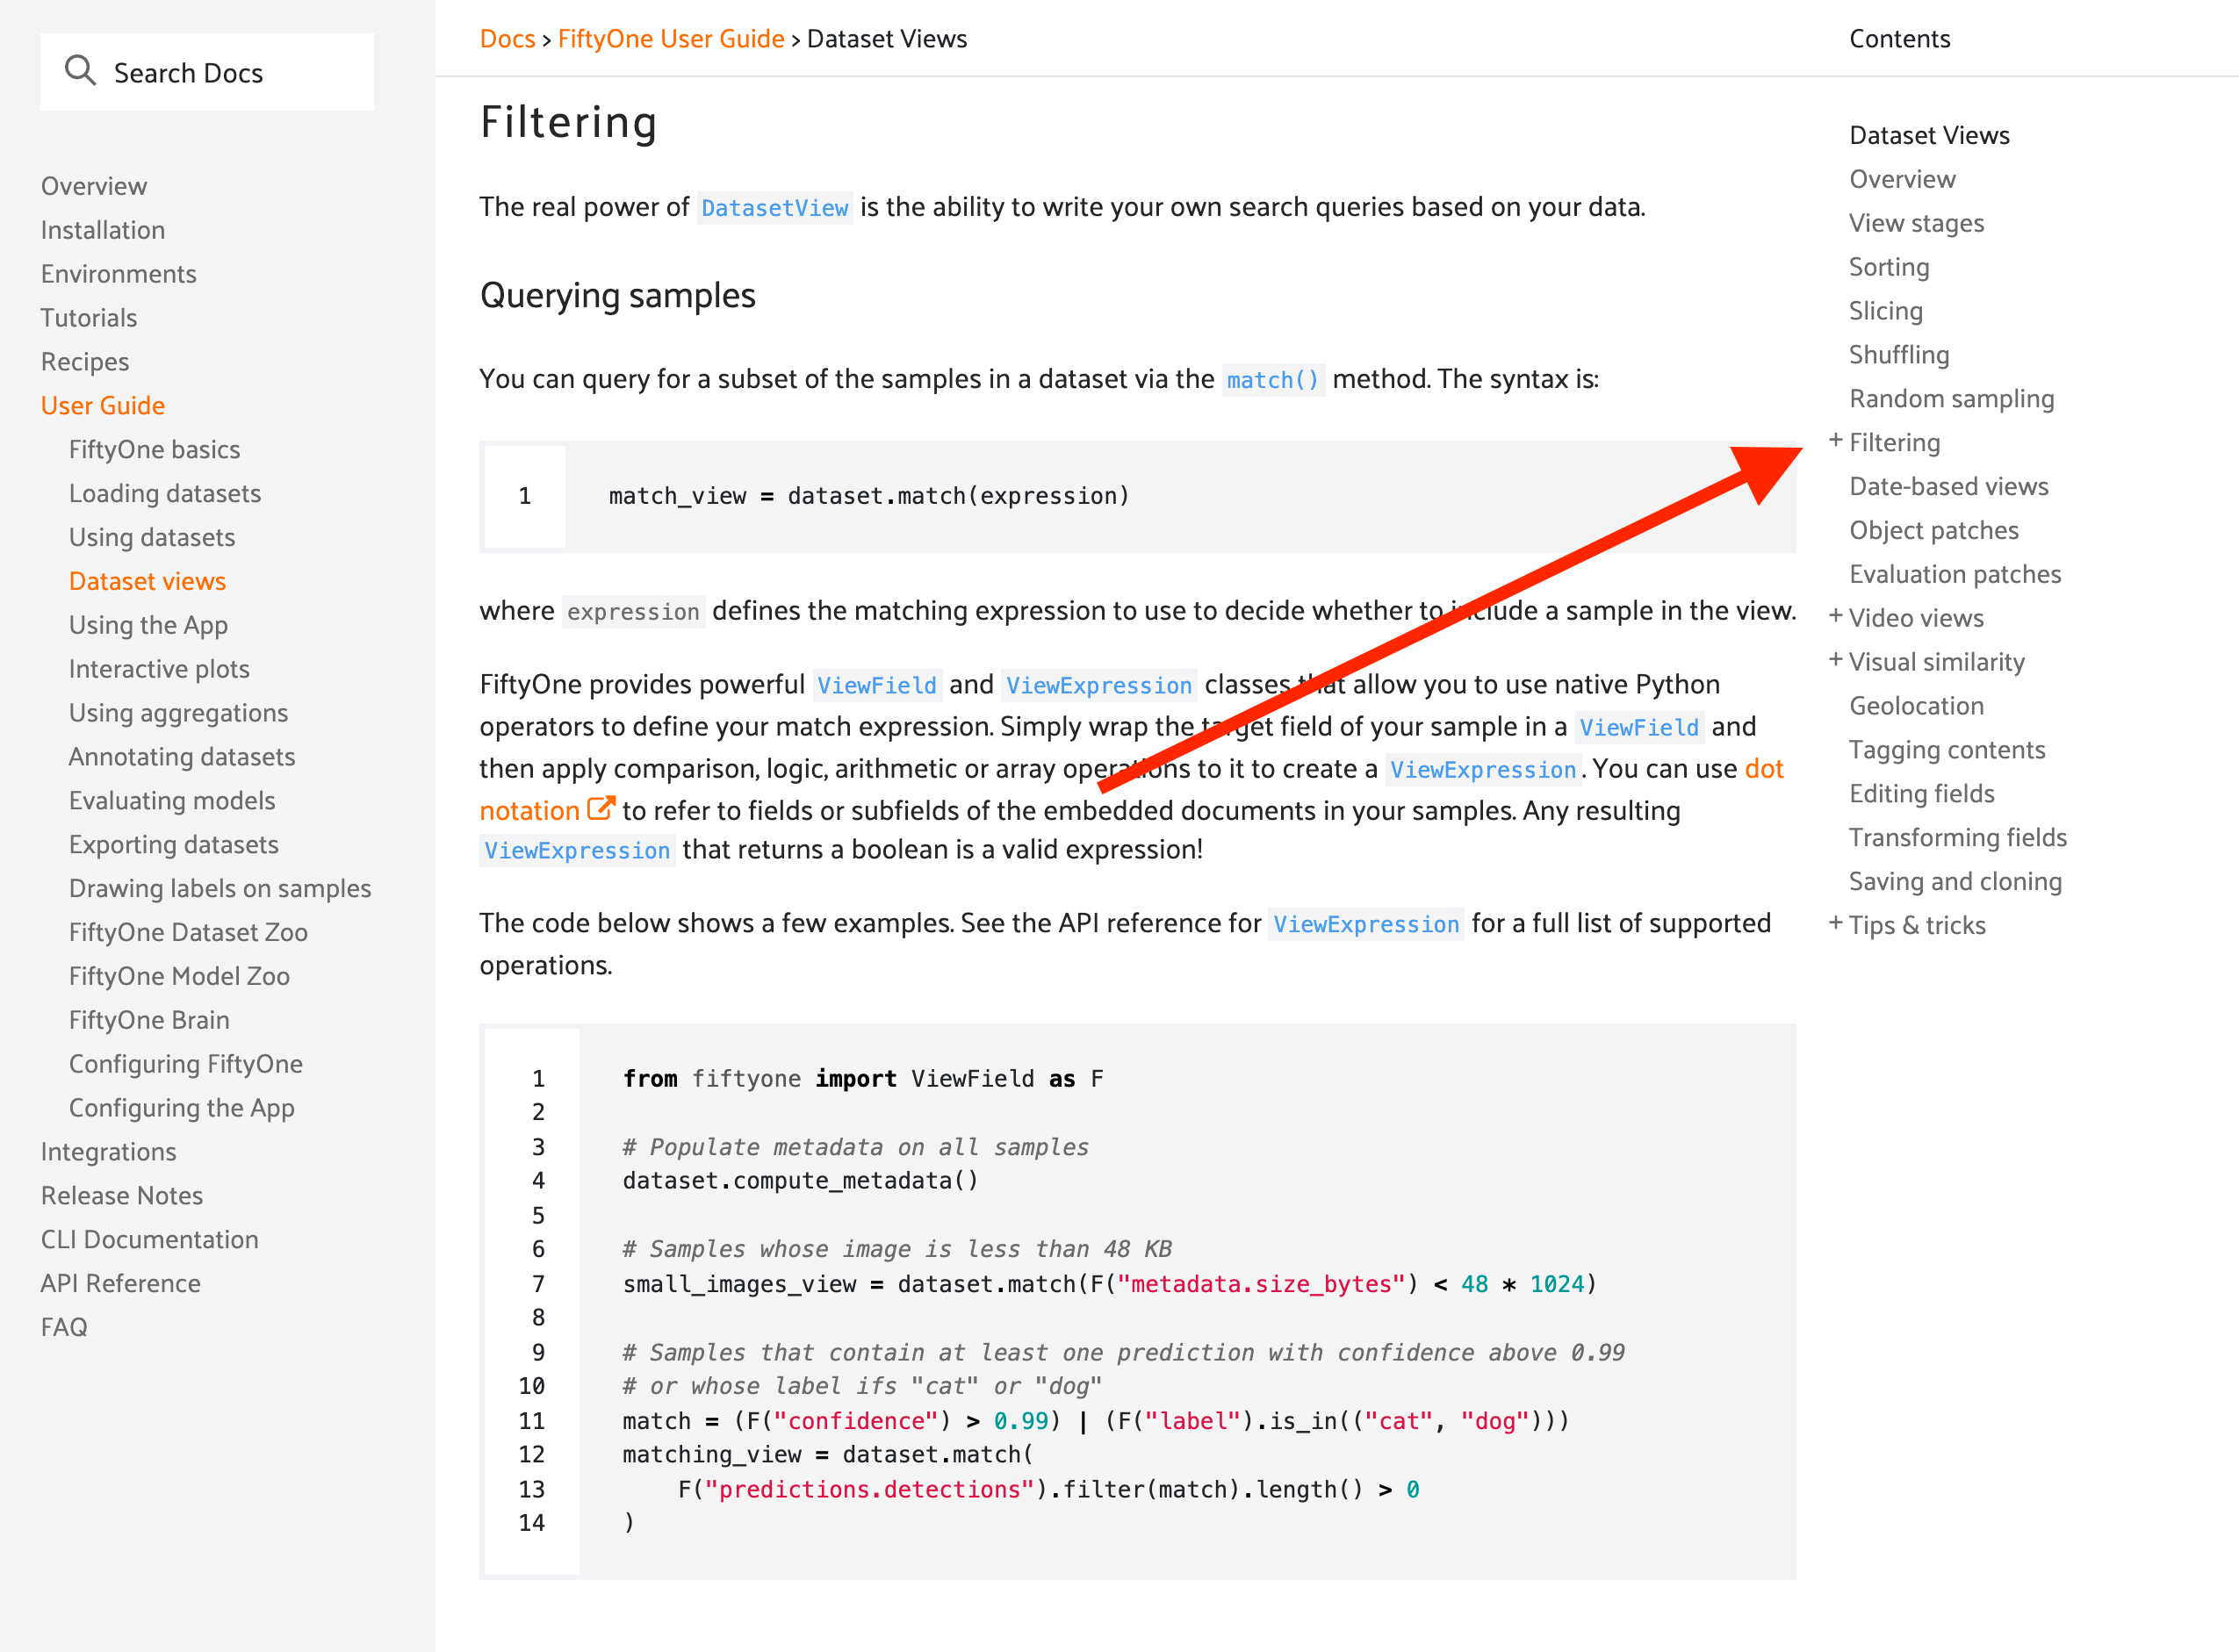The width and height of the screenshot is (2239, 1652).
Task: Jump to Random sampling in Contents
Action: [1951, 399]
